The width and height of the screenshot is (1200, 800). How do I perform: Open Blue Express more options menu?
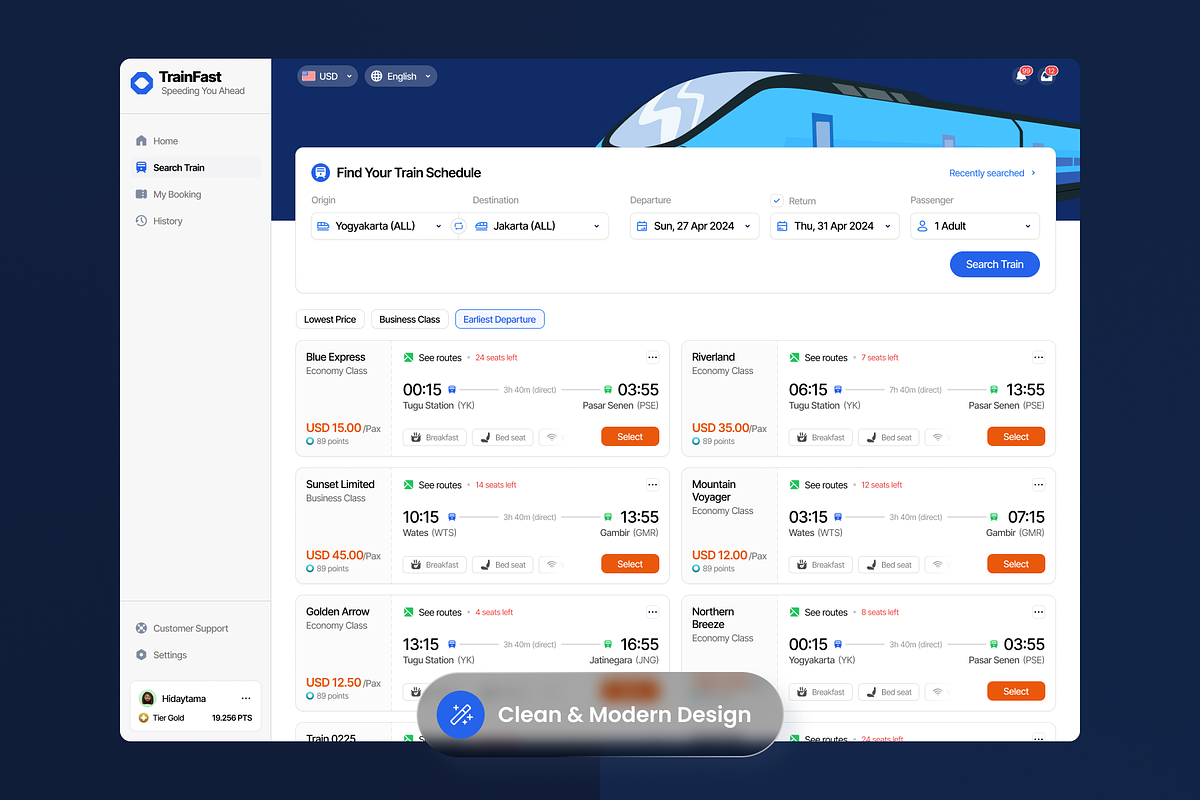(x=652, y=357)
